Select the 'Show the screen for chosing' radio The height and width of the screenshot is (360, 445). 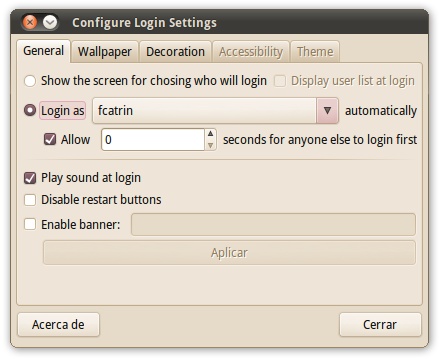click(30, 81)
